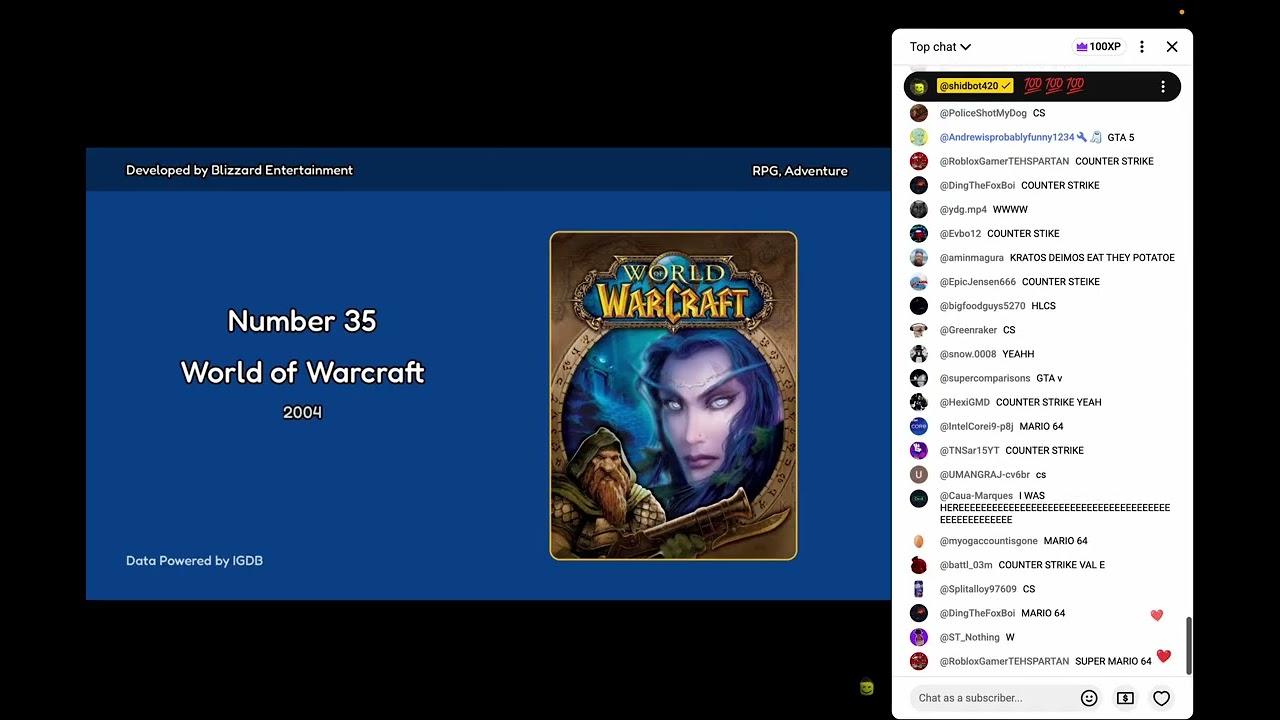This screenshot has width=1280, height=720.
Task: Click the small green character icon below video
Action: pos(867,687)
